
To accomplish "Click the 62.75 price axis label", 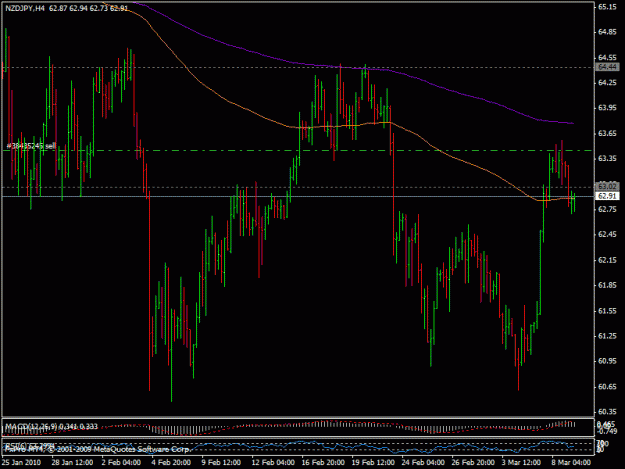I will pos(607,209).
